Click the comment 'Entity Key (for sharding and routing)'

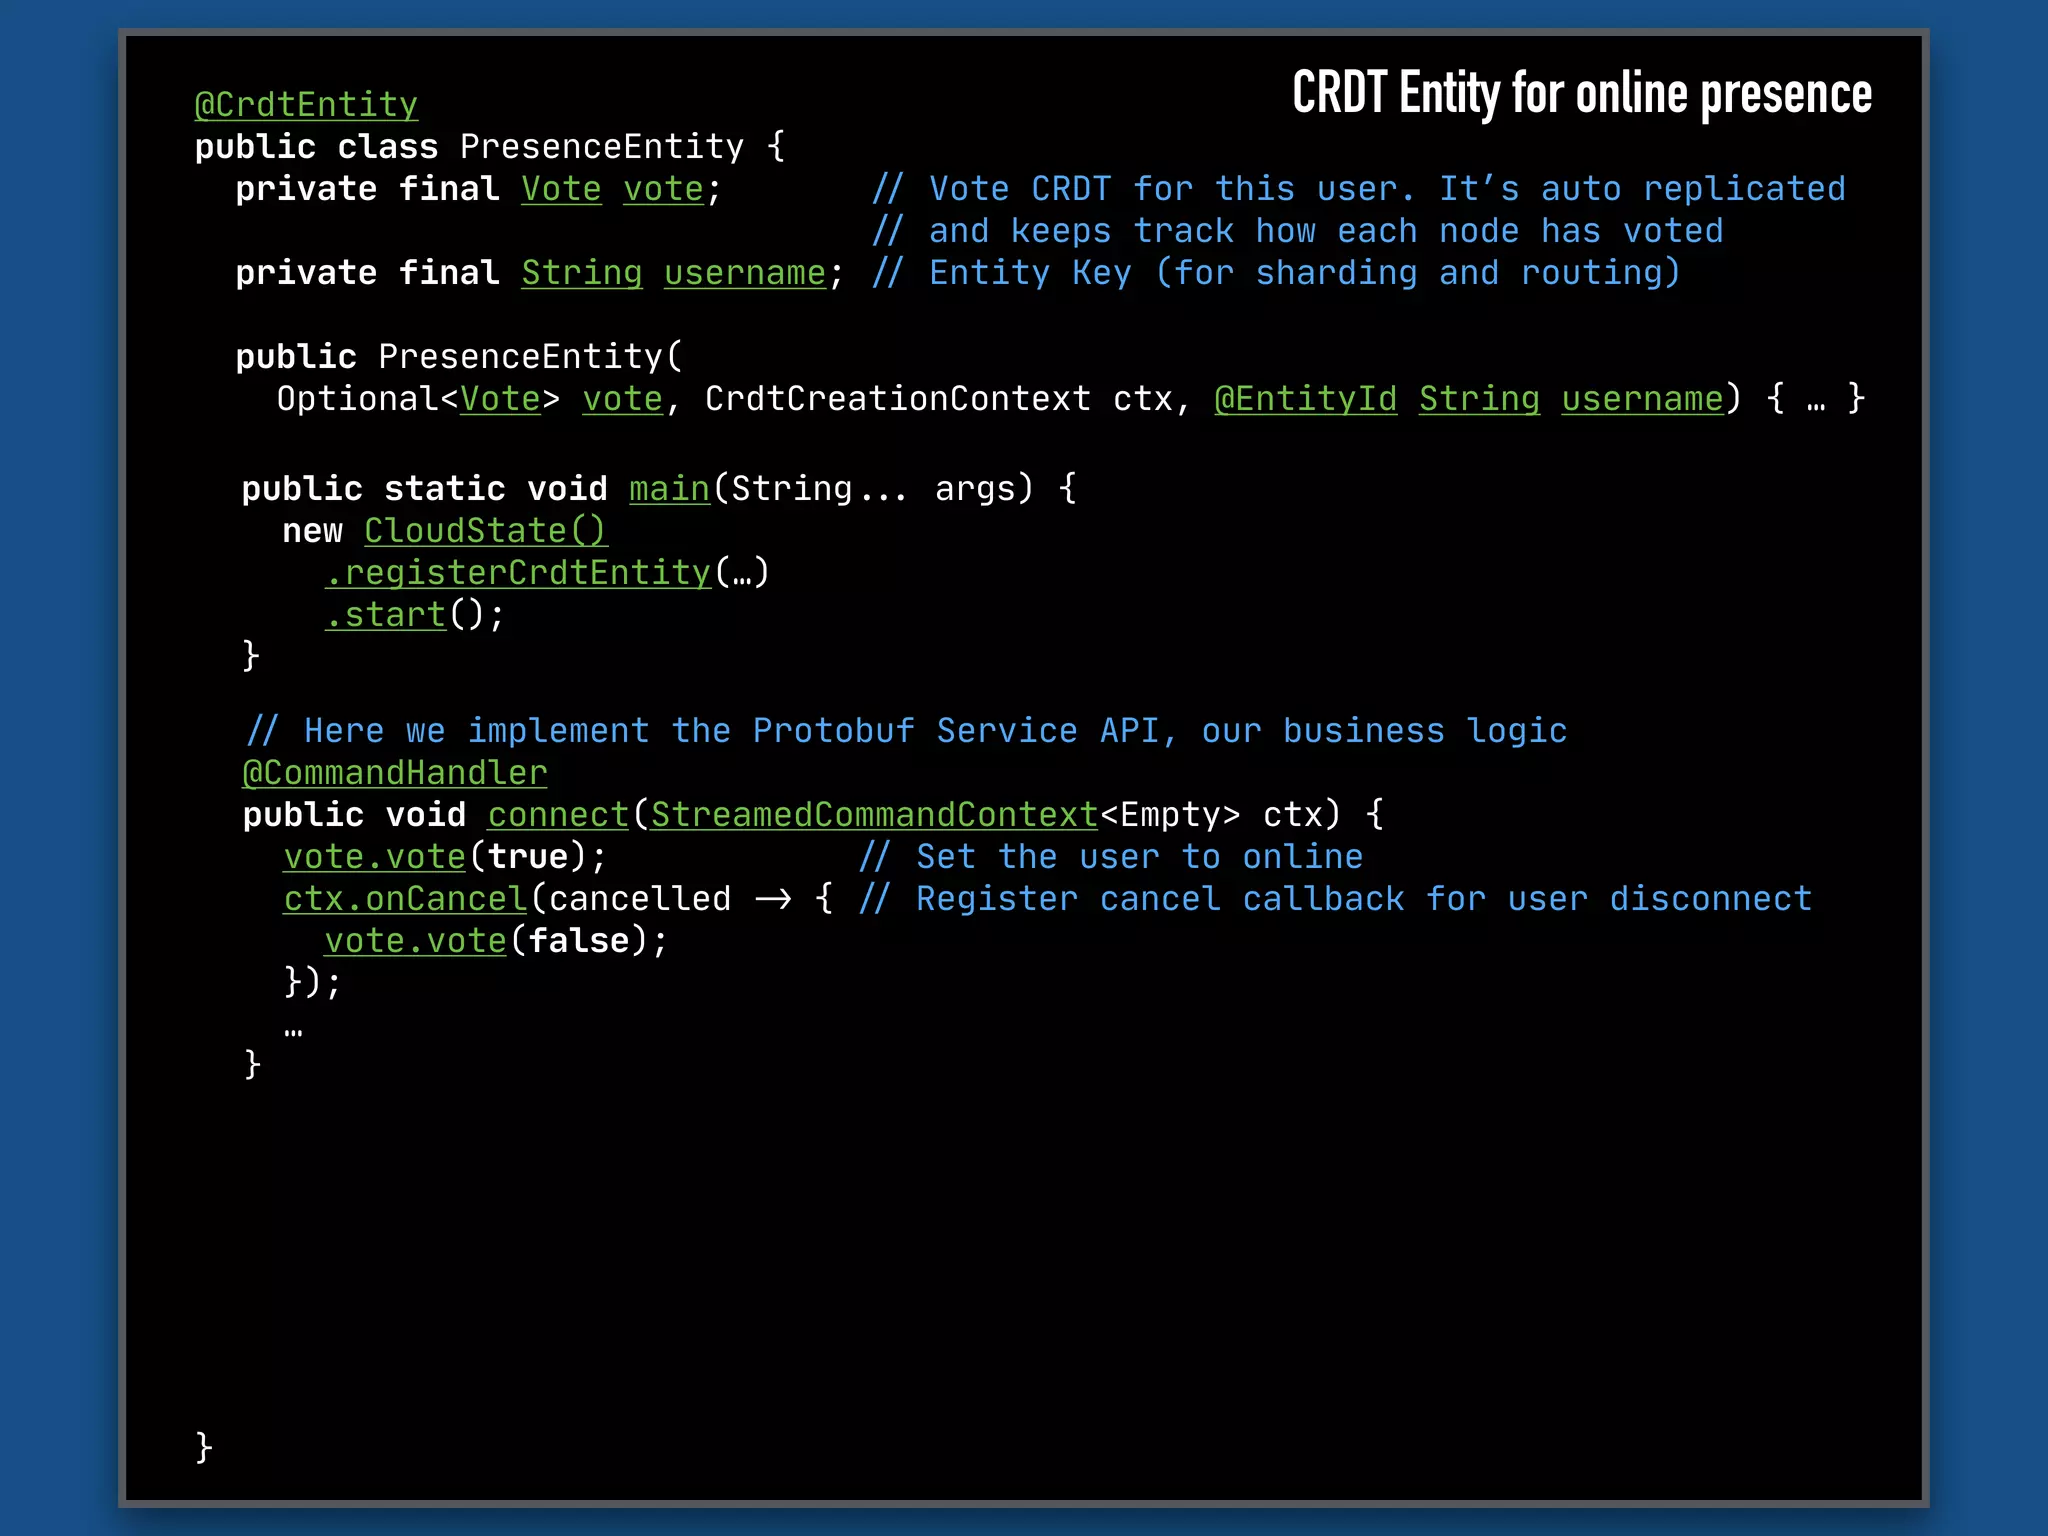(1277, 273)
